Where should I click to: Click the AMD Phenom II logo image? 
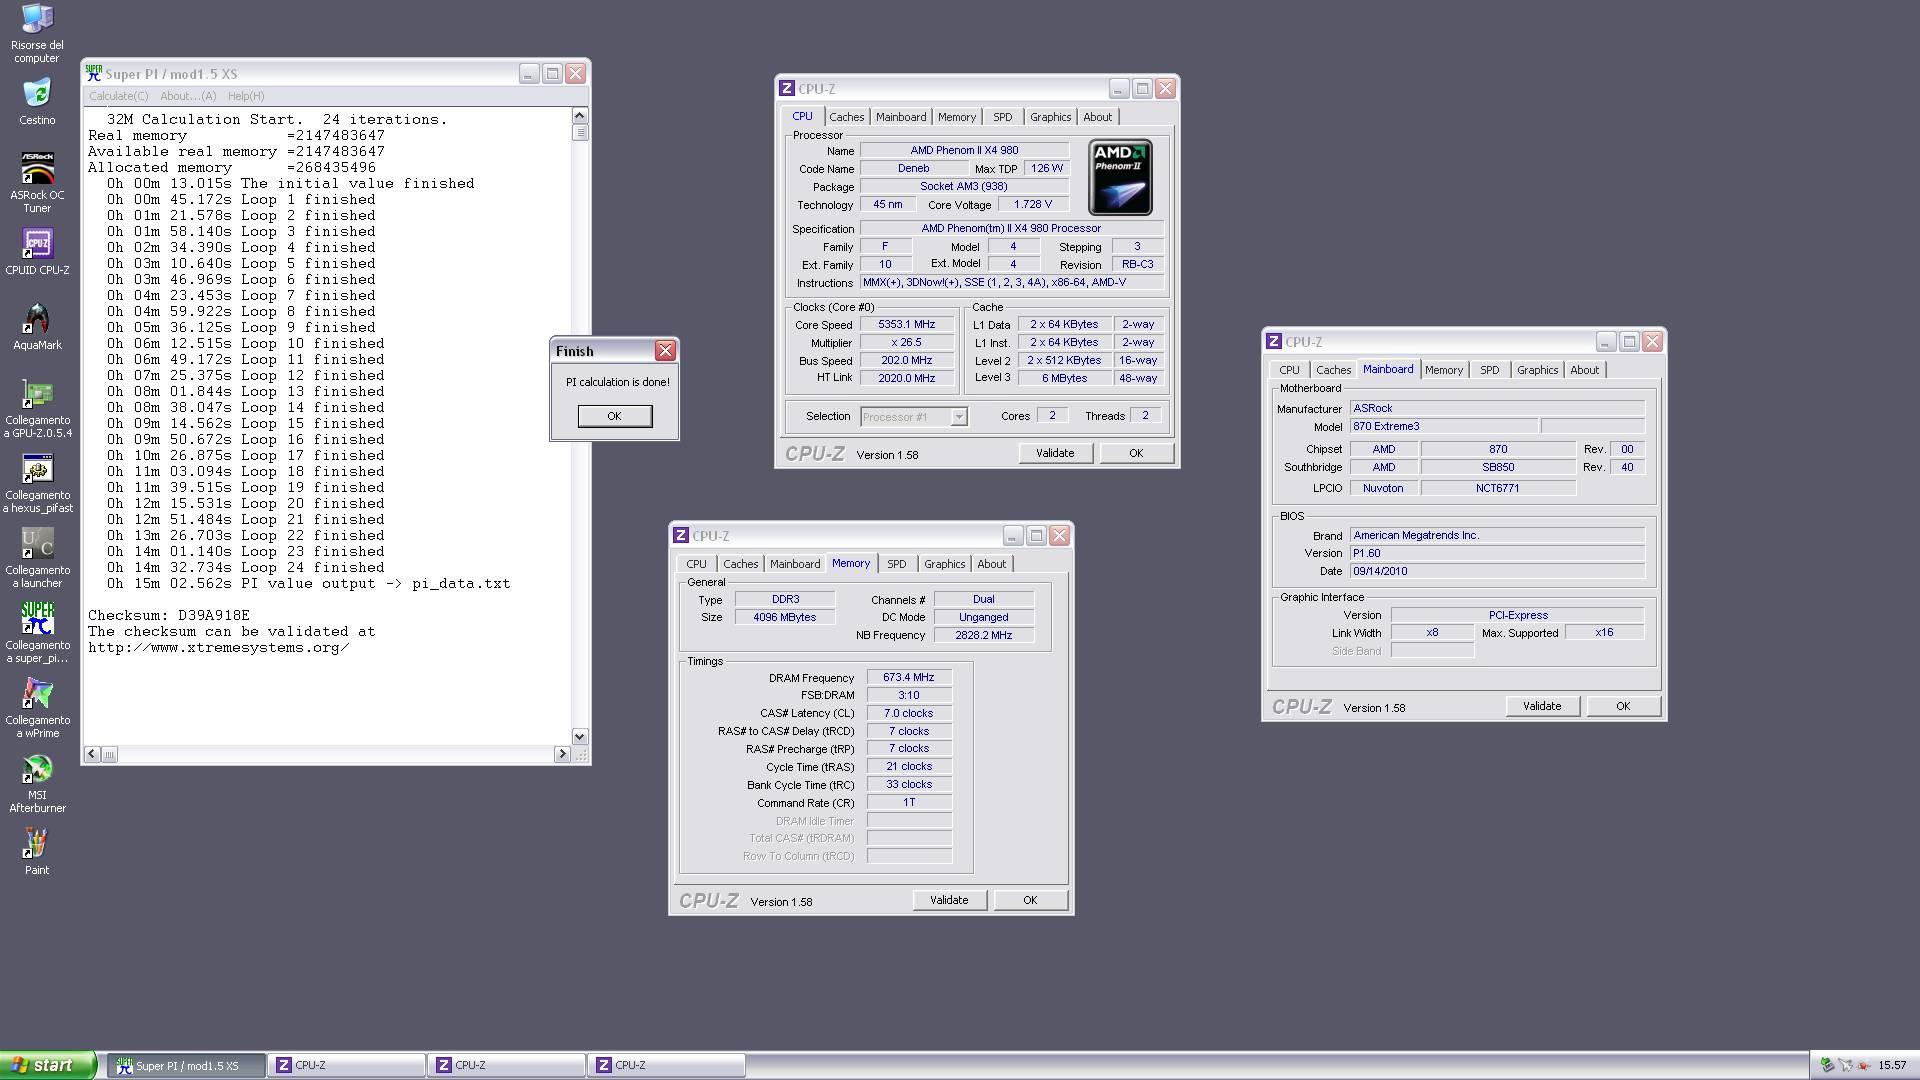pos(1120,177)
